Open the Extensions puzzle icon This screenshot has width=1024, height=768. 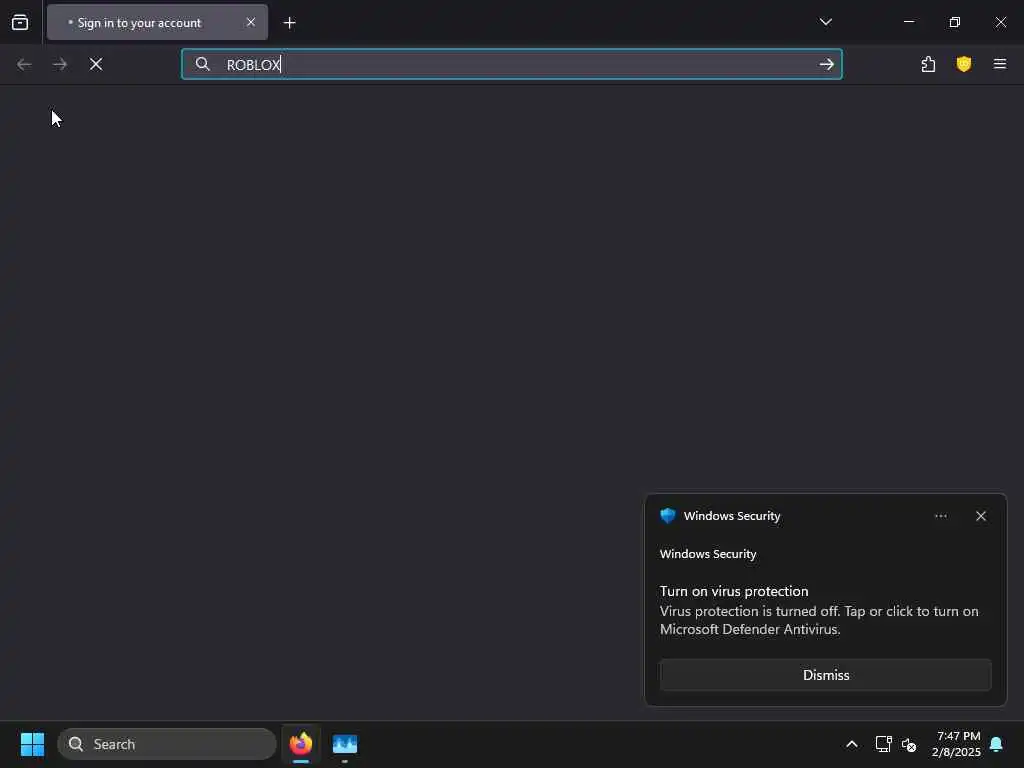(928, 64)
